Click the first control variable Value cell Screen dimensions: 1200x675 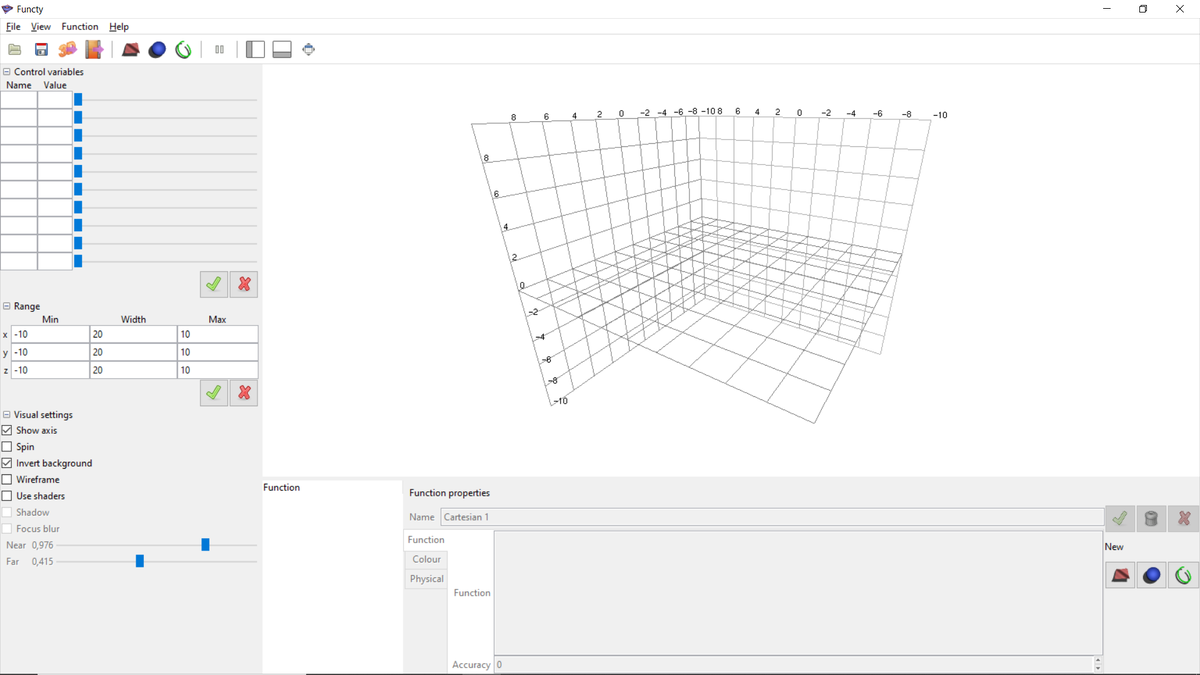tap(55, 99)
